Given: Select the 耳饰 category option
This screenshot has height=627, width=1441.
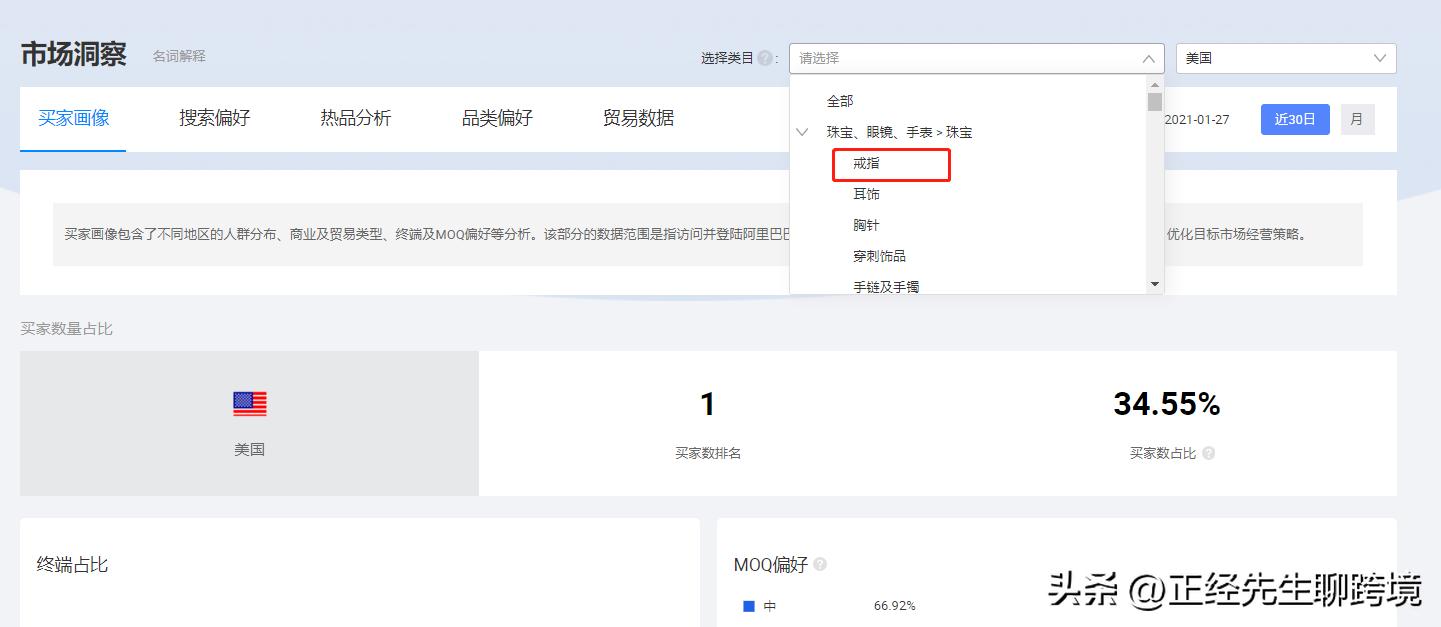Looking at the screenshot, I should tap(866, 194).
